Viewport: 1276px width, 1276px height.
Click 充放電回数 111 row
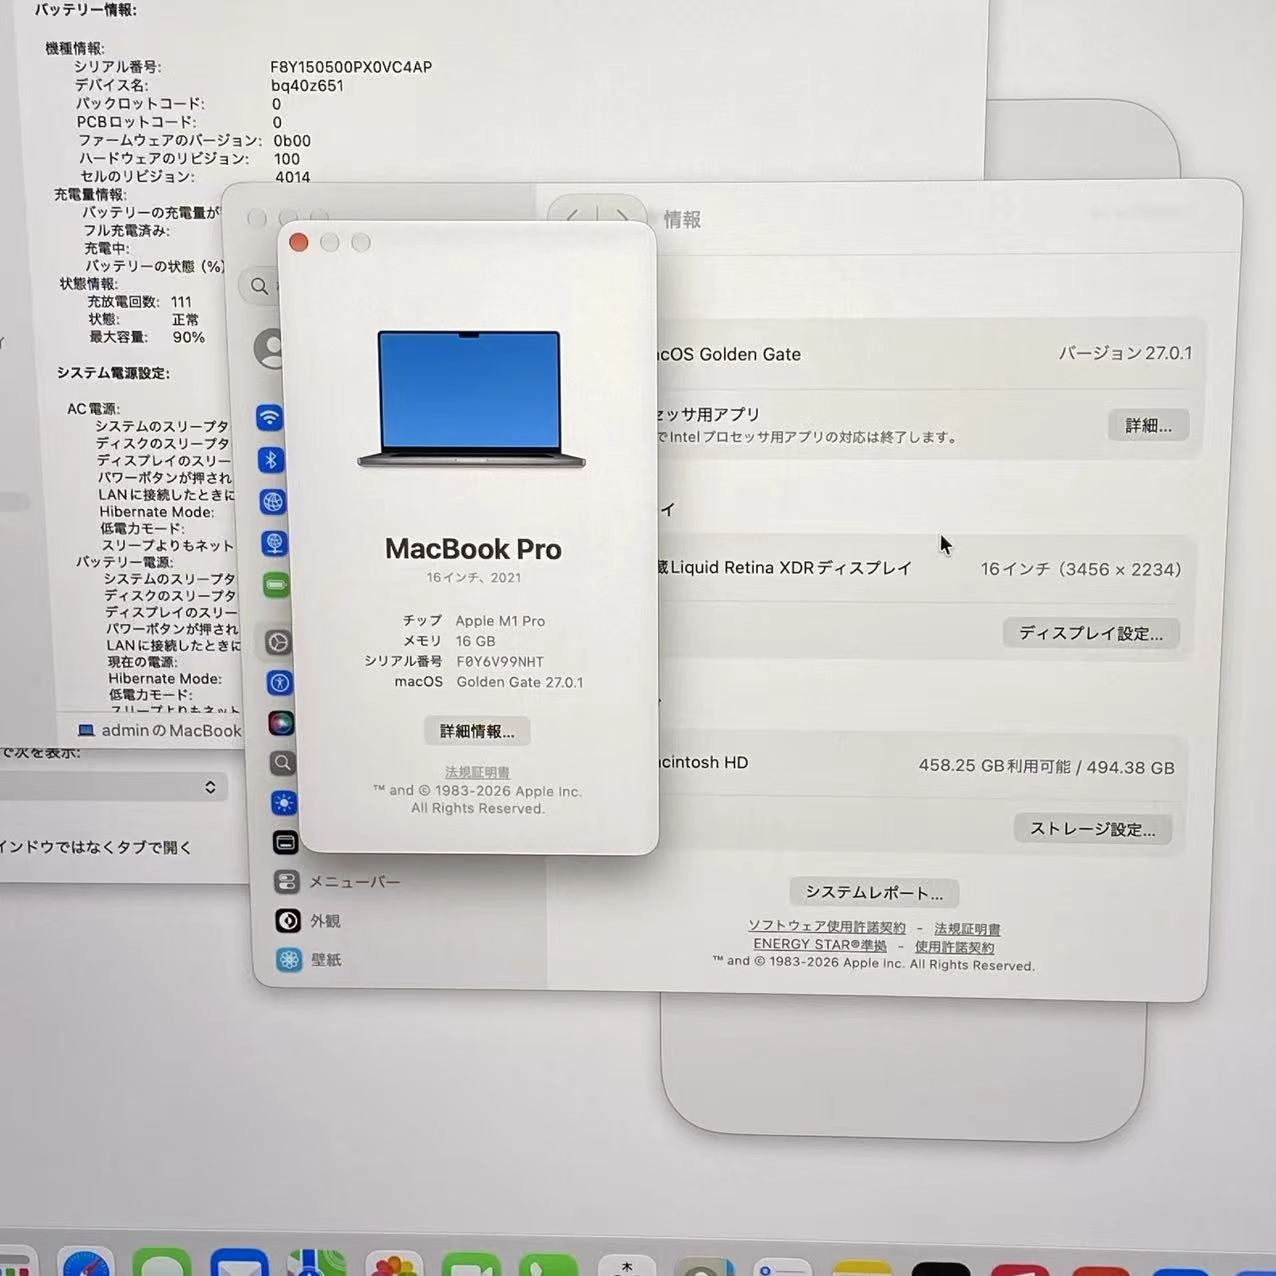pyautogui.click(x=139, y=302)
